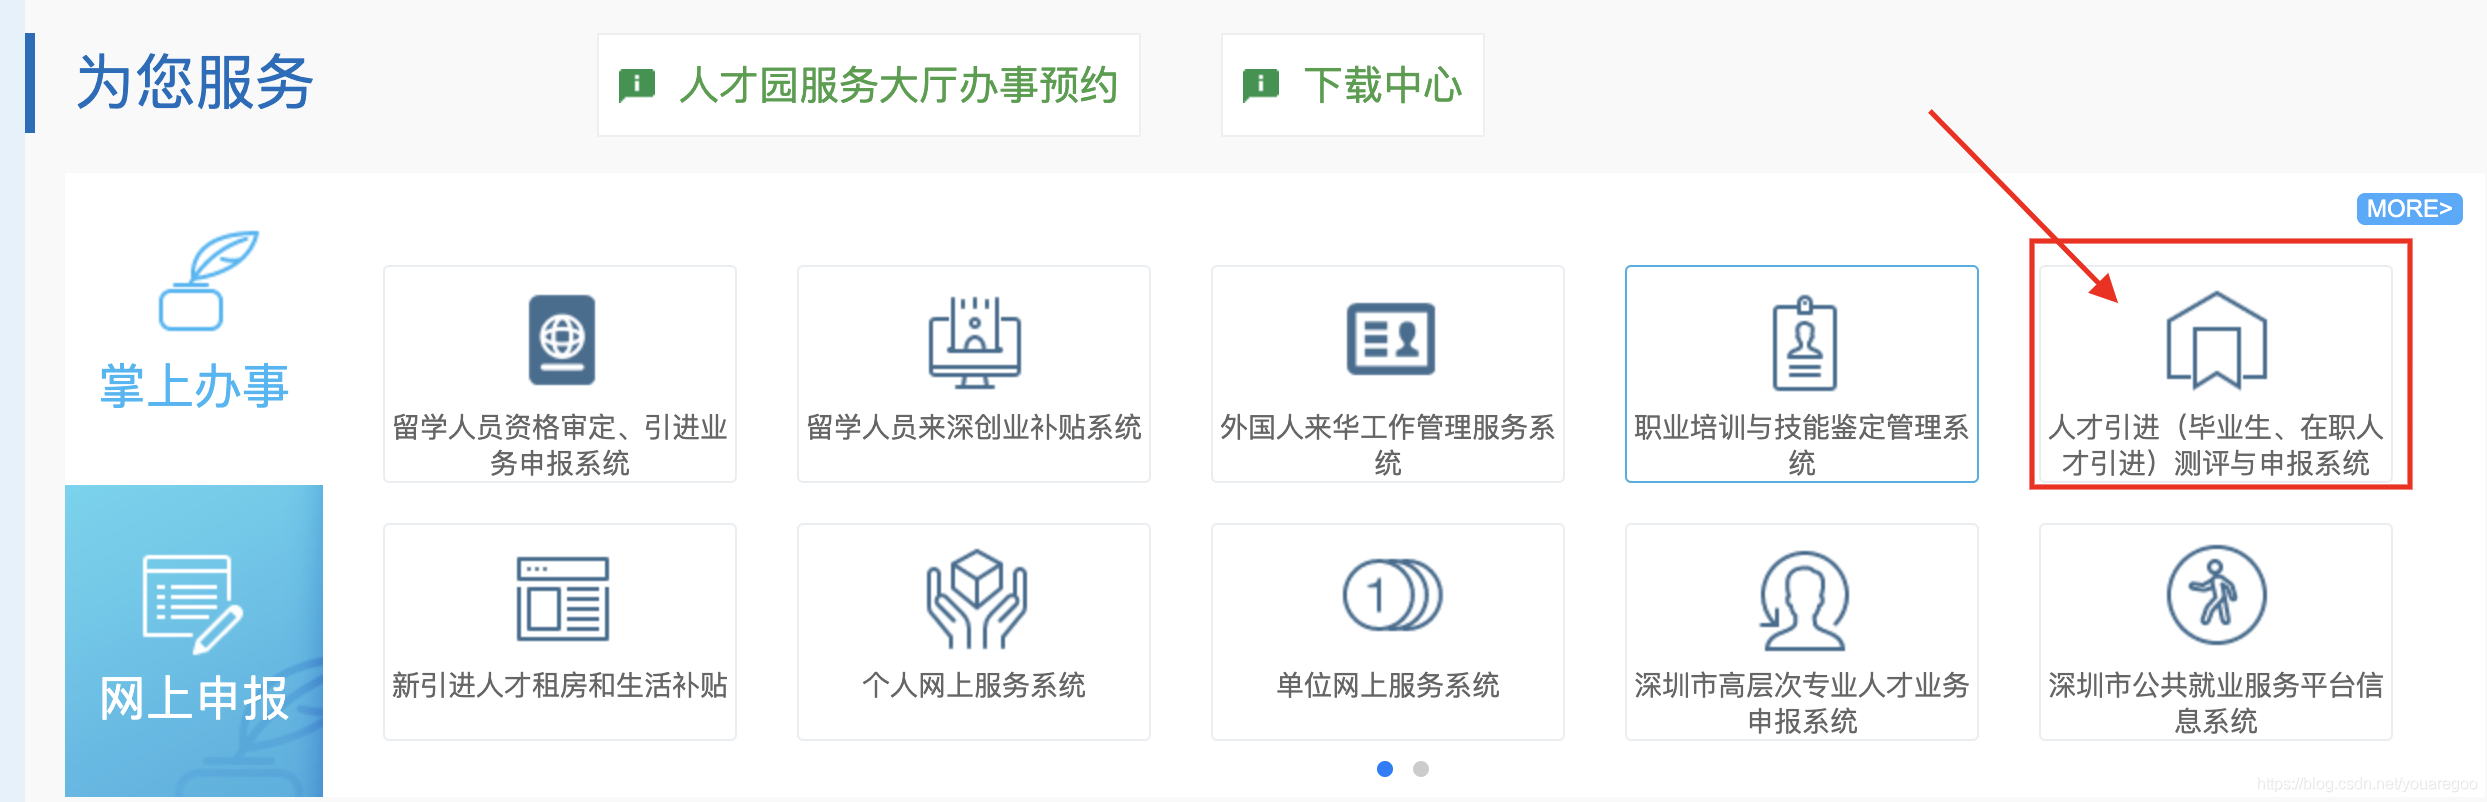
Task: Click the house bookmark icon for 人才引进
Action: (2216, 340)
